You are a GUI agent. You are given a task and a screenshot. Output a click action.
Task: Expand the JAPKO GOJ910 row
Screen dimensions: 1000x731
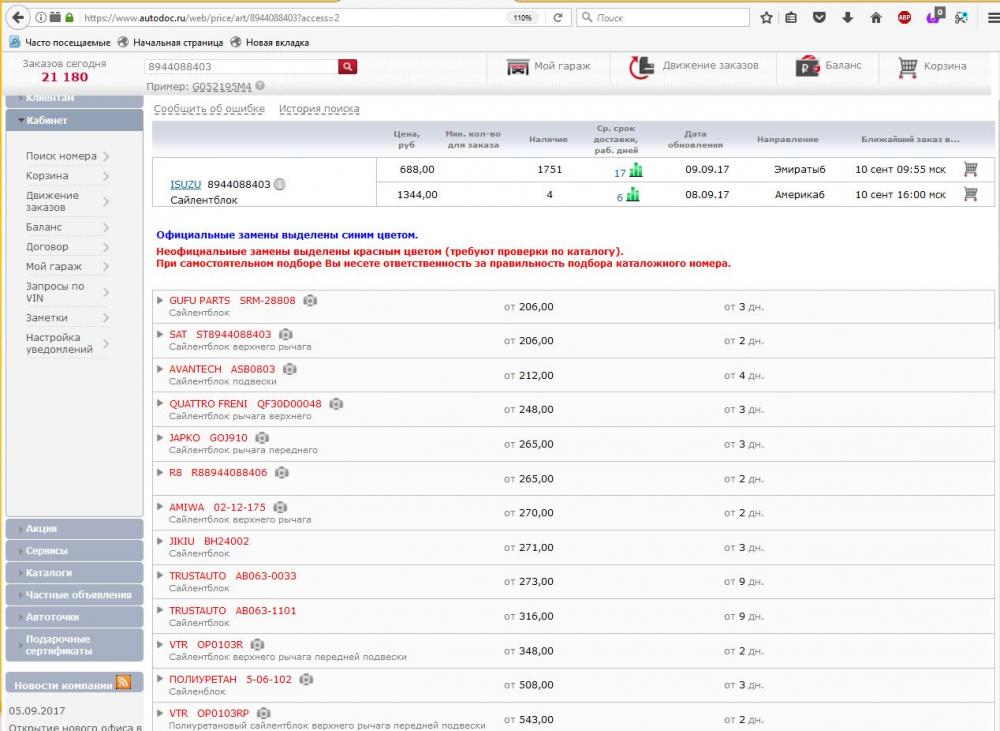point(160,437)
